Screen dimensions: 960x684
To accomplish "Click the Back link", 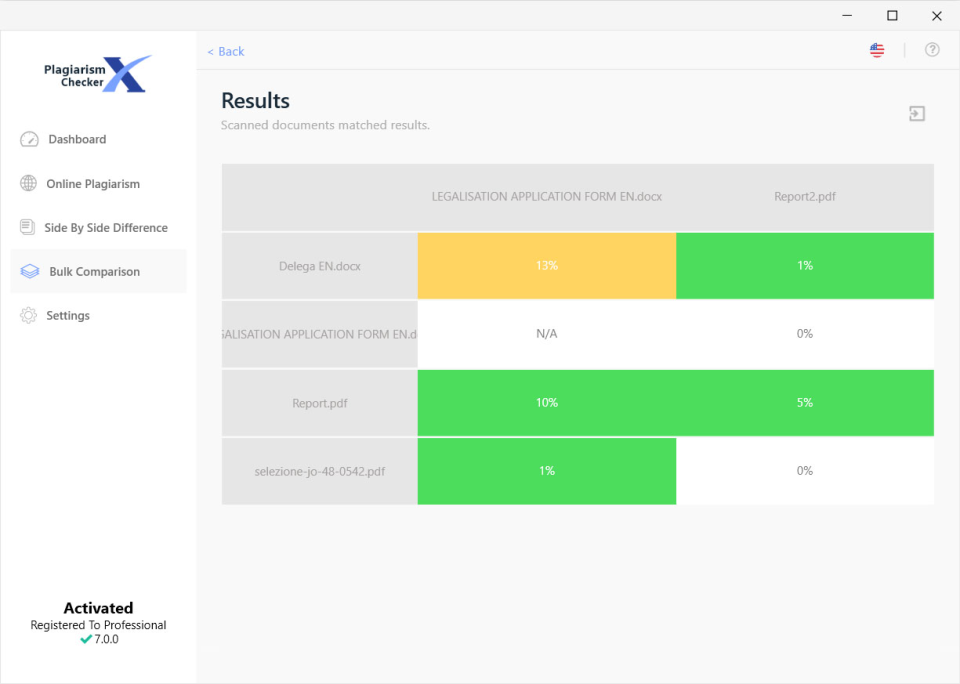I will [x=225, y=51].
